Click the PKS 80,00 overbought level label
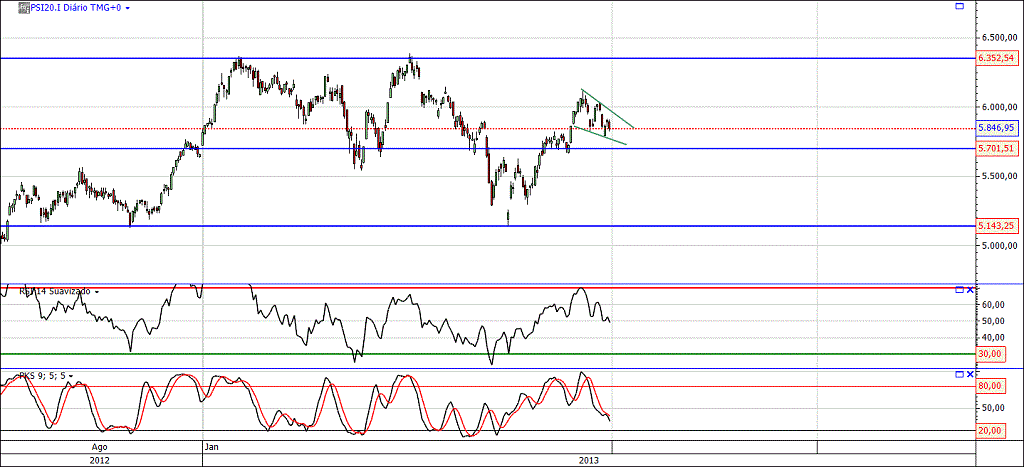The image size is (1024, 467). 990,386
